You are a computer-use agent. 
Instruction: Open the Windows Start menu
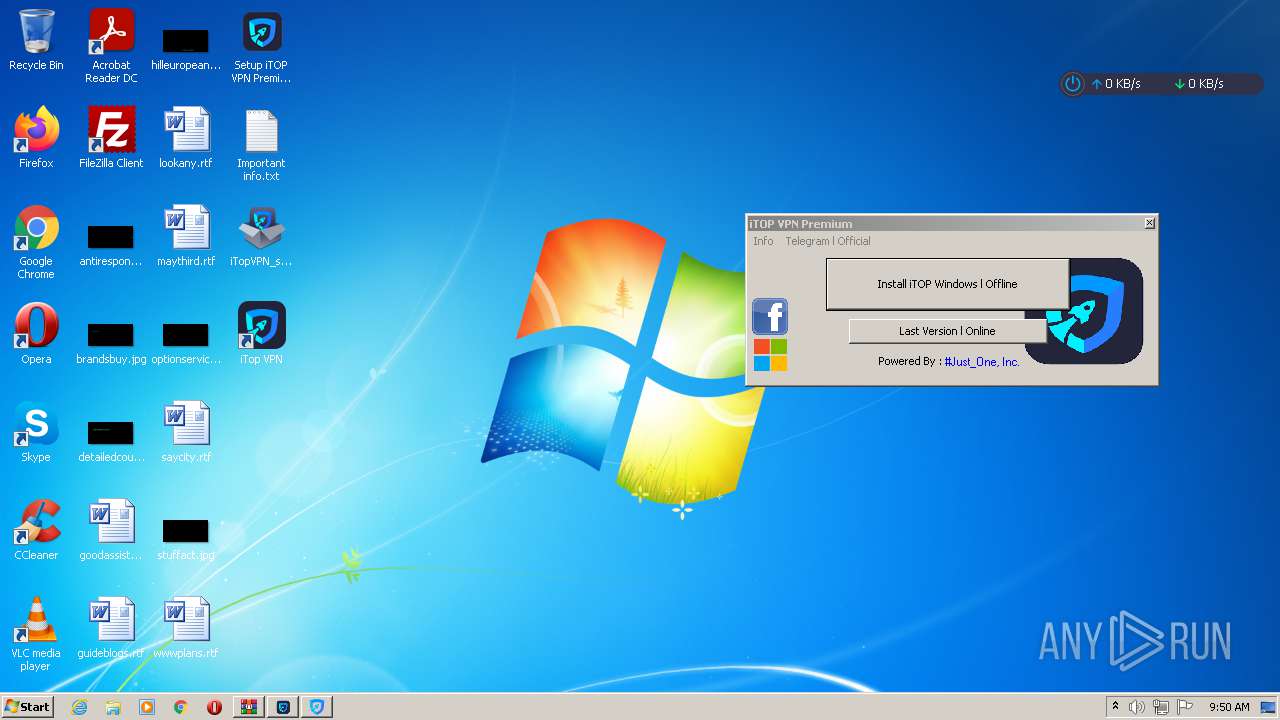click(28, 707)
